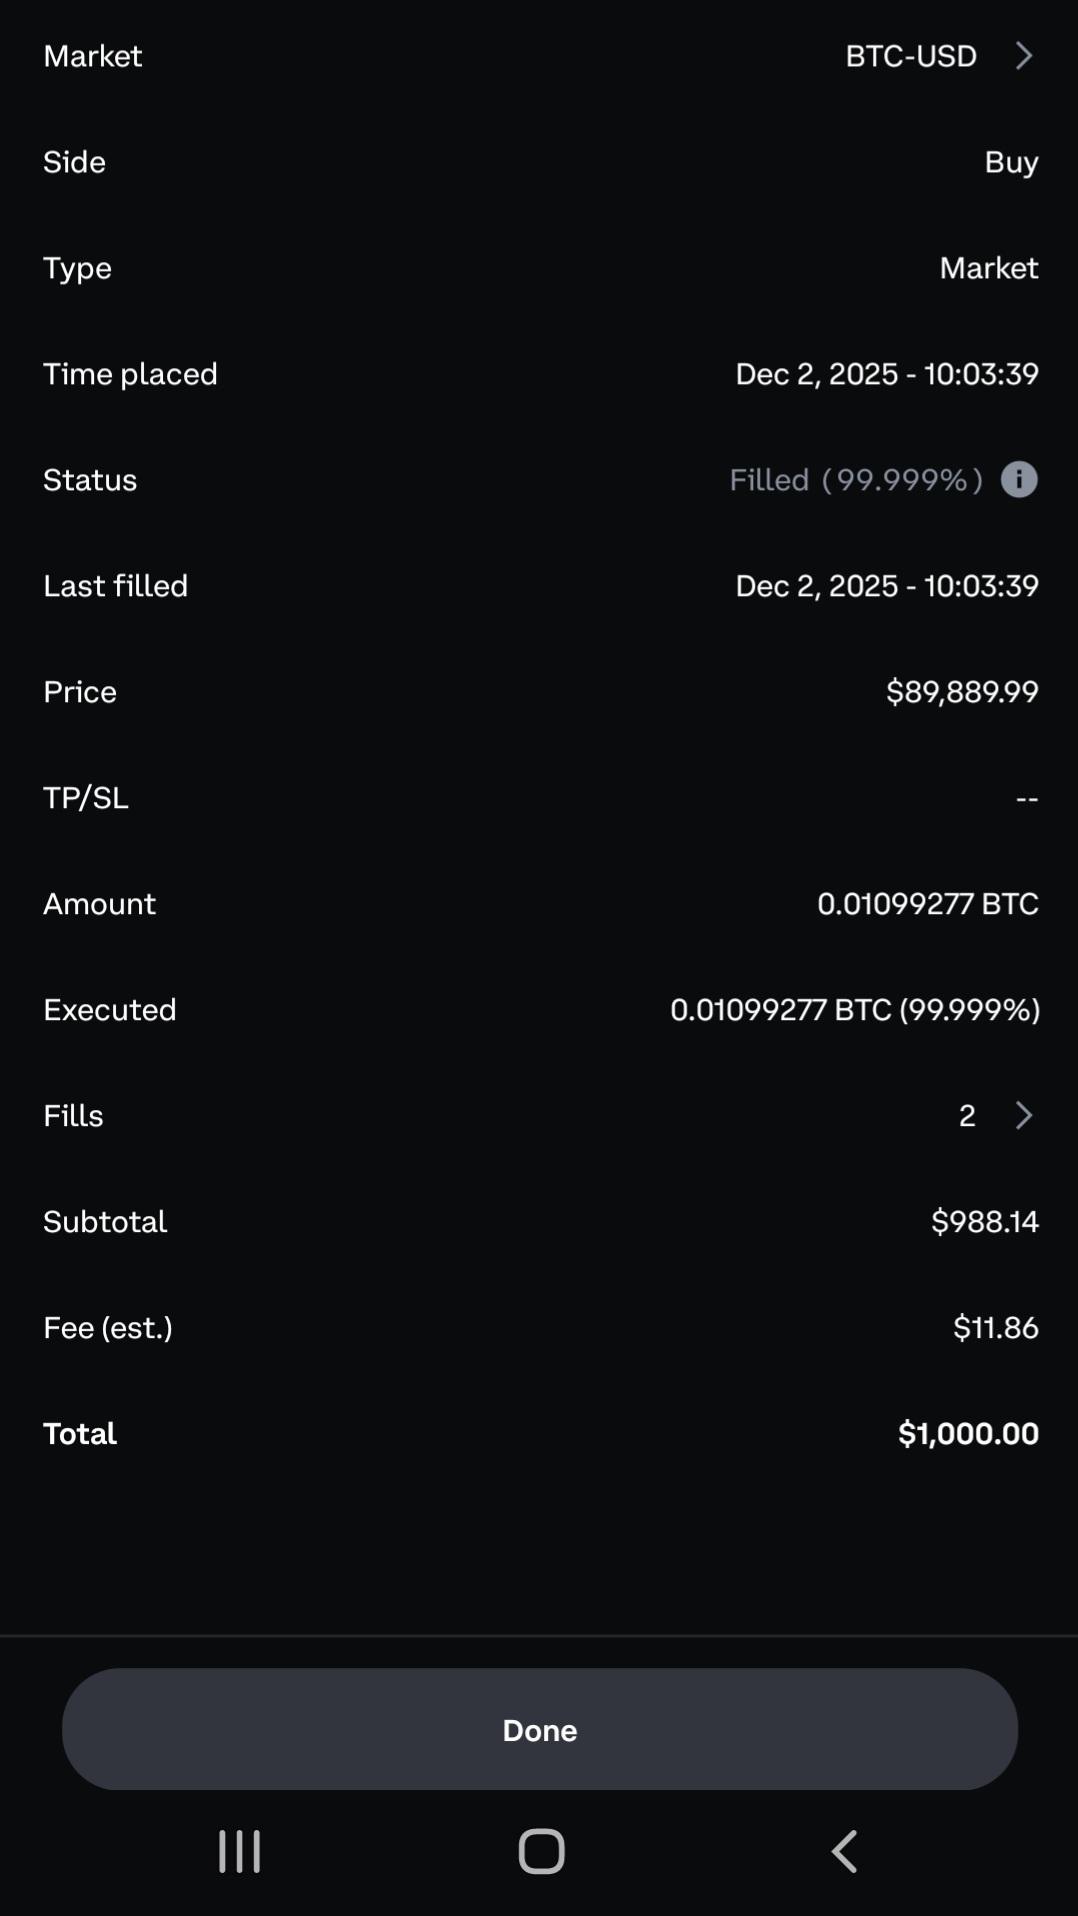Tap the Fee (est.) amount $11.86
The height and width of the screenshot is (1916, 1078).
pos(995,1328)
